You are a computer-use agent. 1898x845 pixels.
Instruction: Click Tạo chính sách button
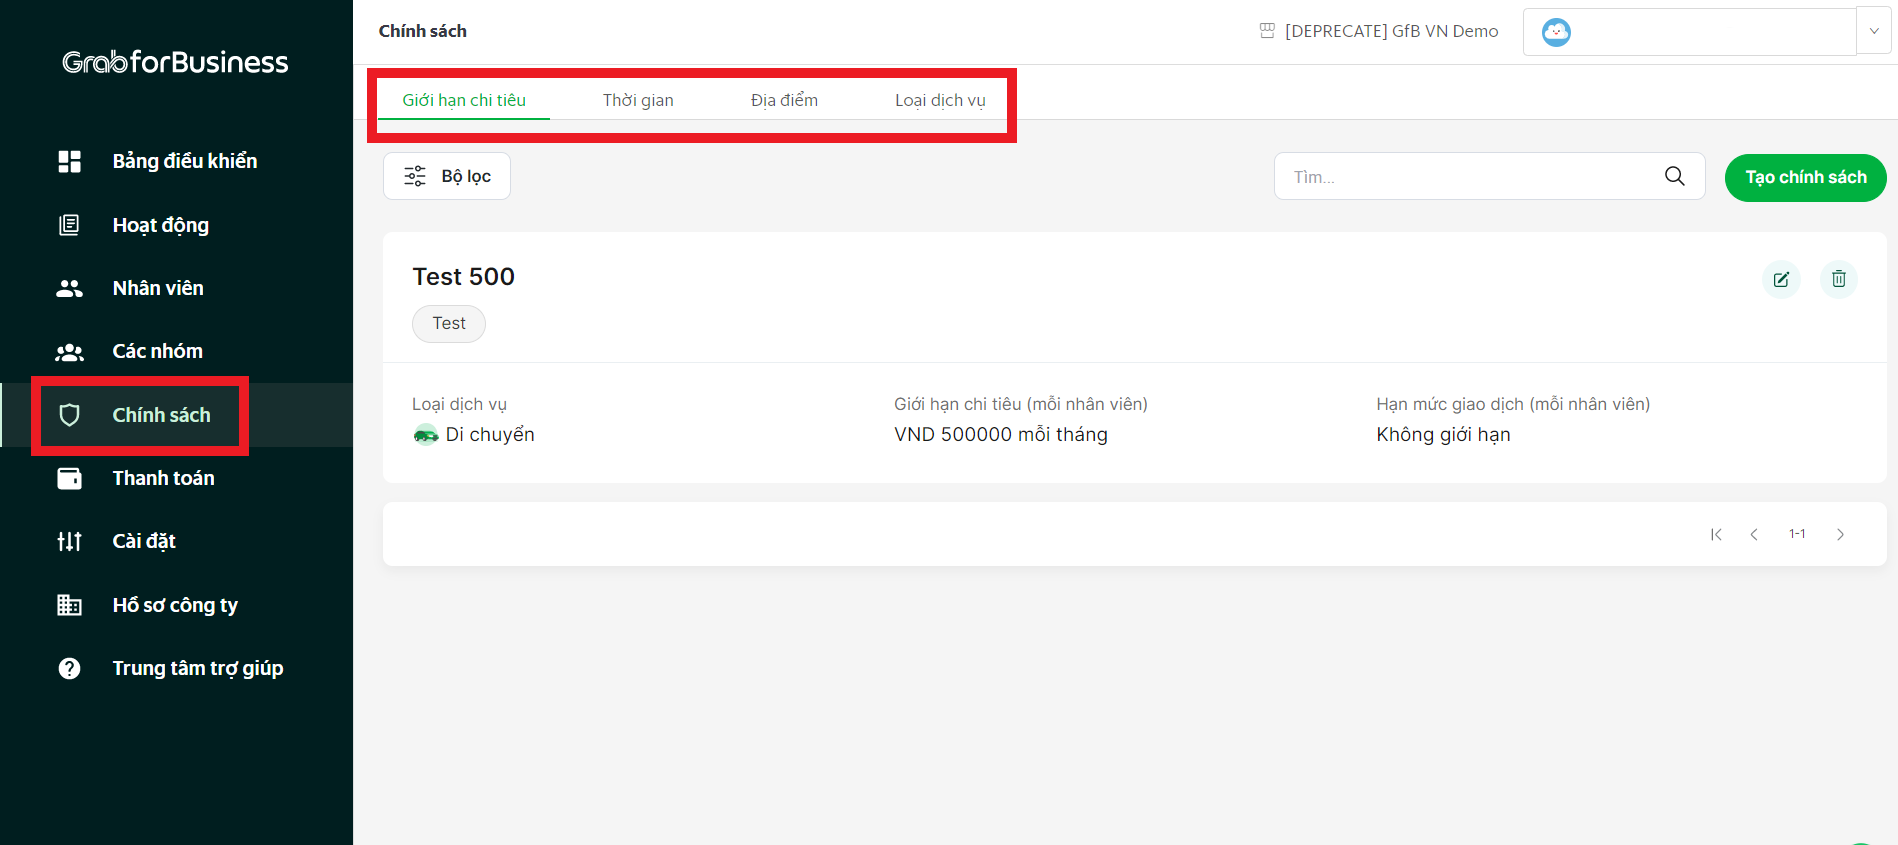[x=1805, y=177]
